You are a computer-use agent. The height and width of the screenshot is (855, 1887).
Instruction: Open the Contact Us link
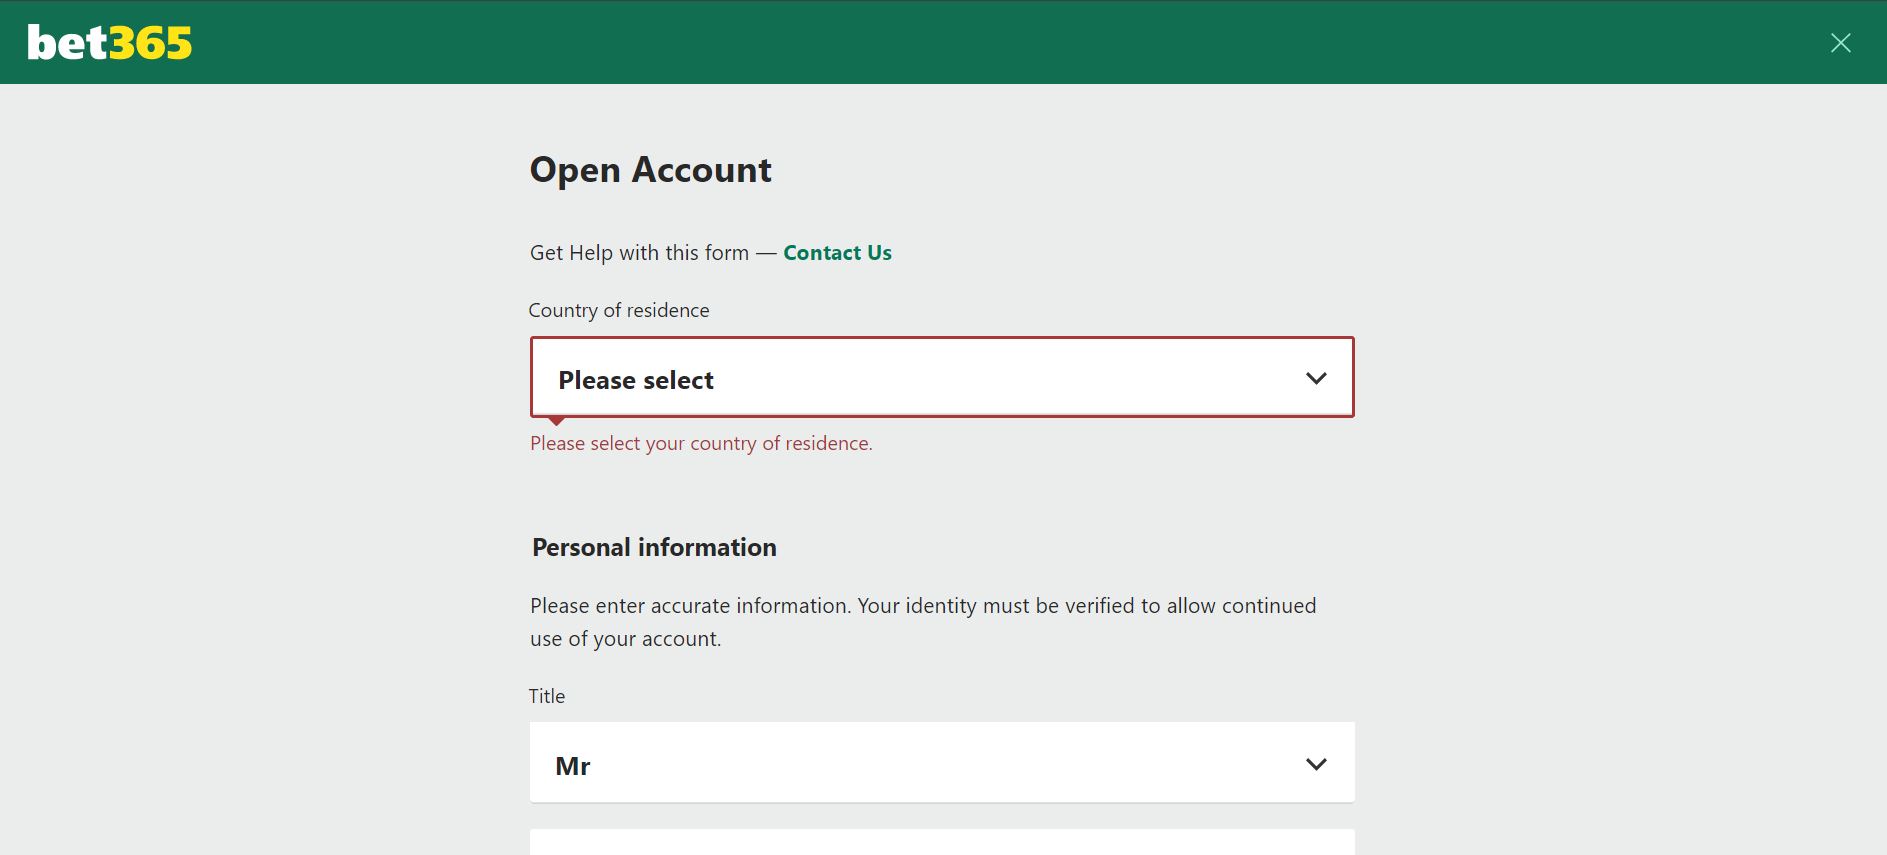point(837,252)
